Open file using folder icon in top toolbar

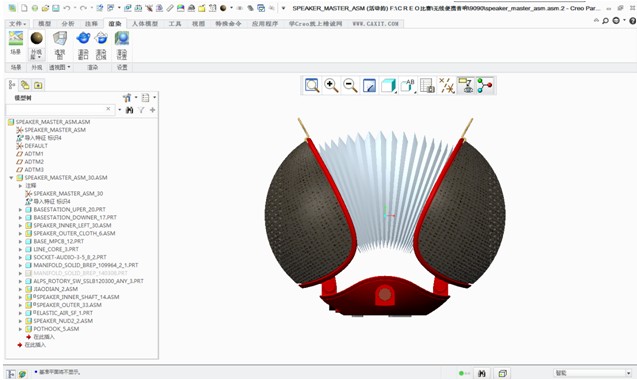point(45,8)
